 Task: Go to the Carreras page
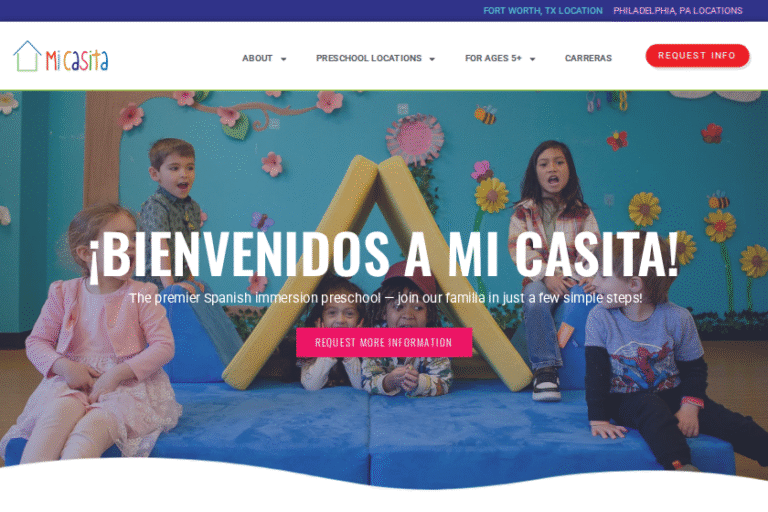588,58
